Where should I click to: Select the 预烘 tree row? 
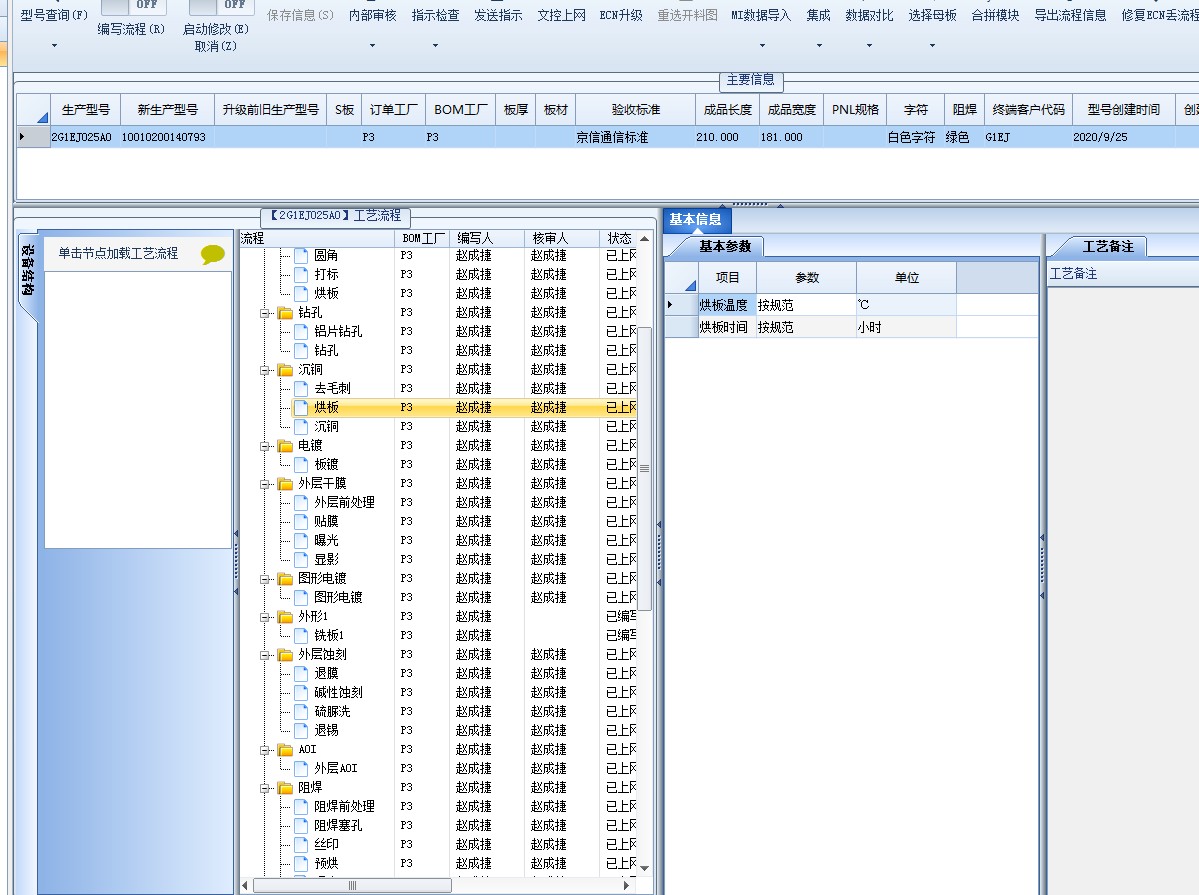[327, 864]
